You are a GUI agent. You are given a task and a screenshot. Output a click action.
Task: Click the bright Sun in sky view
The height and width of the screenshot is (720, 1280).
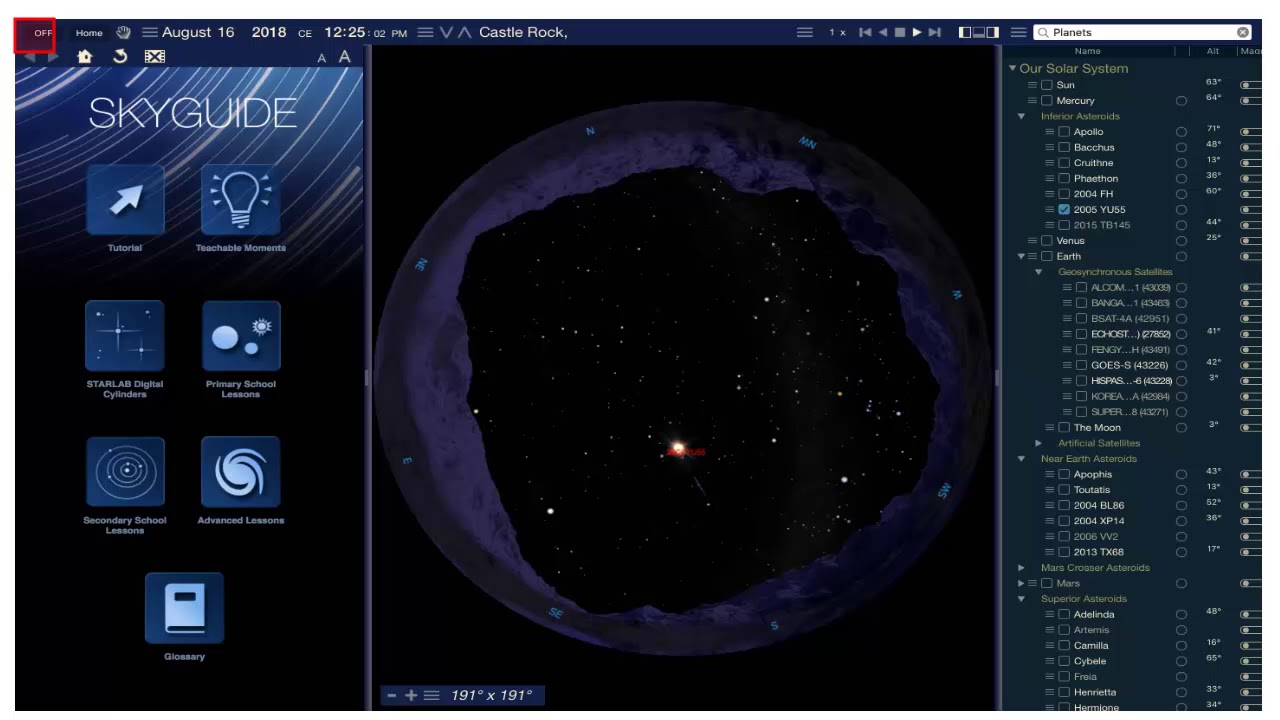679,447
